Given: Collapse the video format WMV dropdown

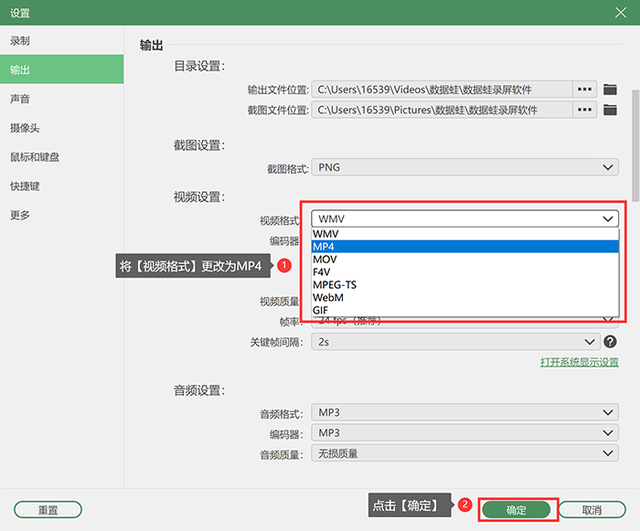Looking at the screenshot, I should pyautogui.click(x=465, y=219).
